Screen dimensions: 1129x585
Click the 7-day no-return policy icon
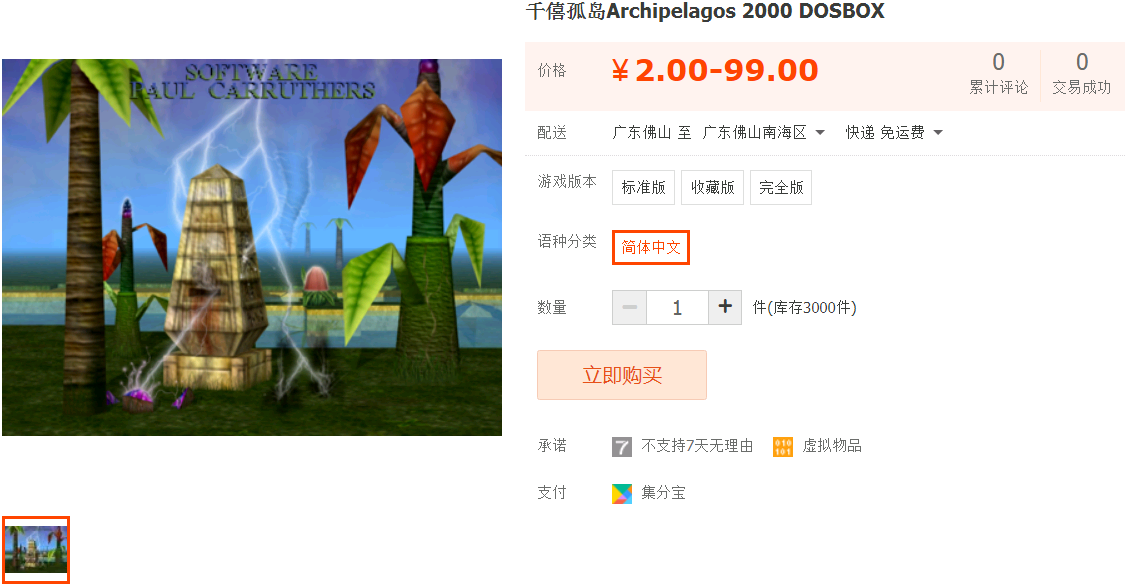click(621, 447)
